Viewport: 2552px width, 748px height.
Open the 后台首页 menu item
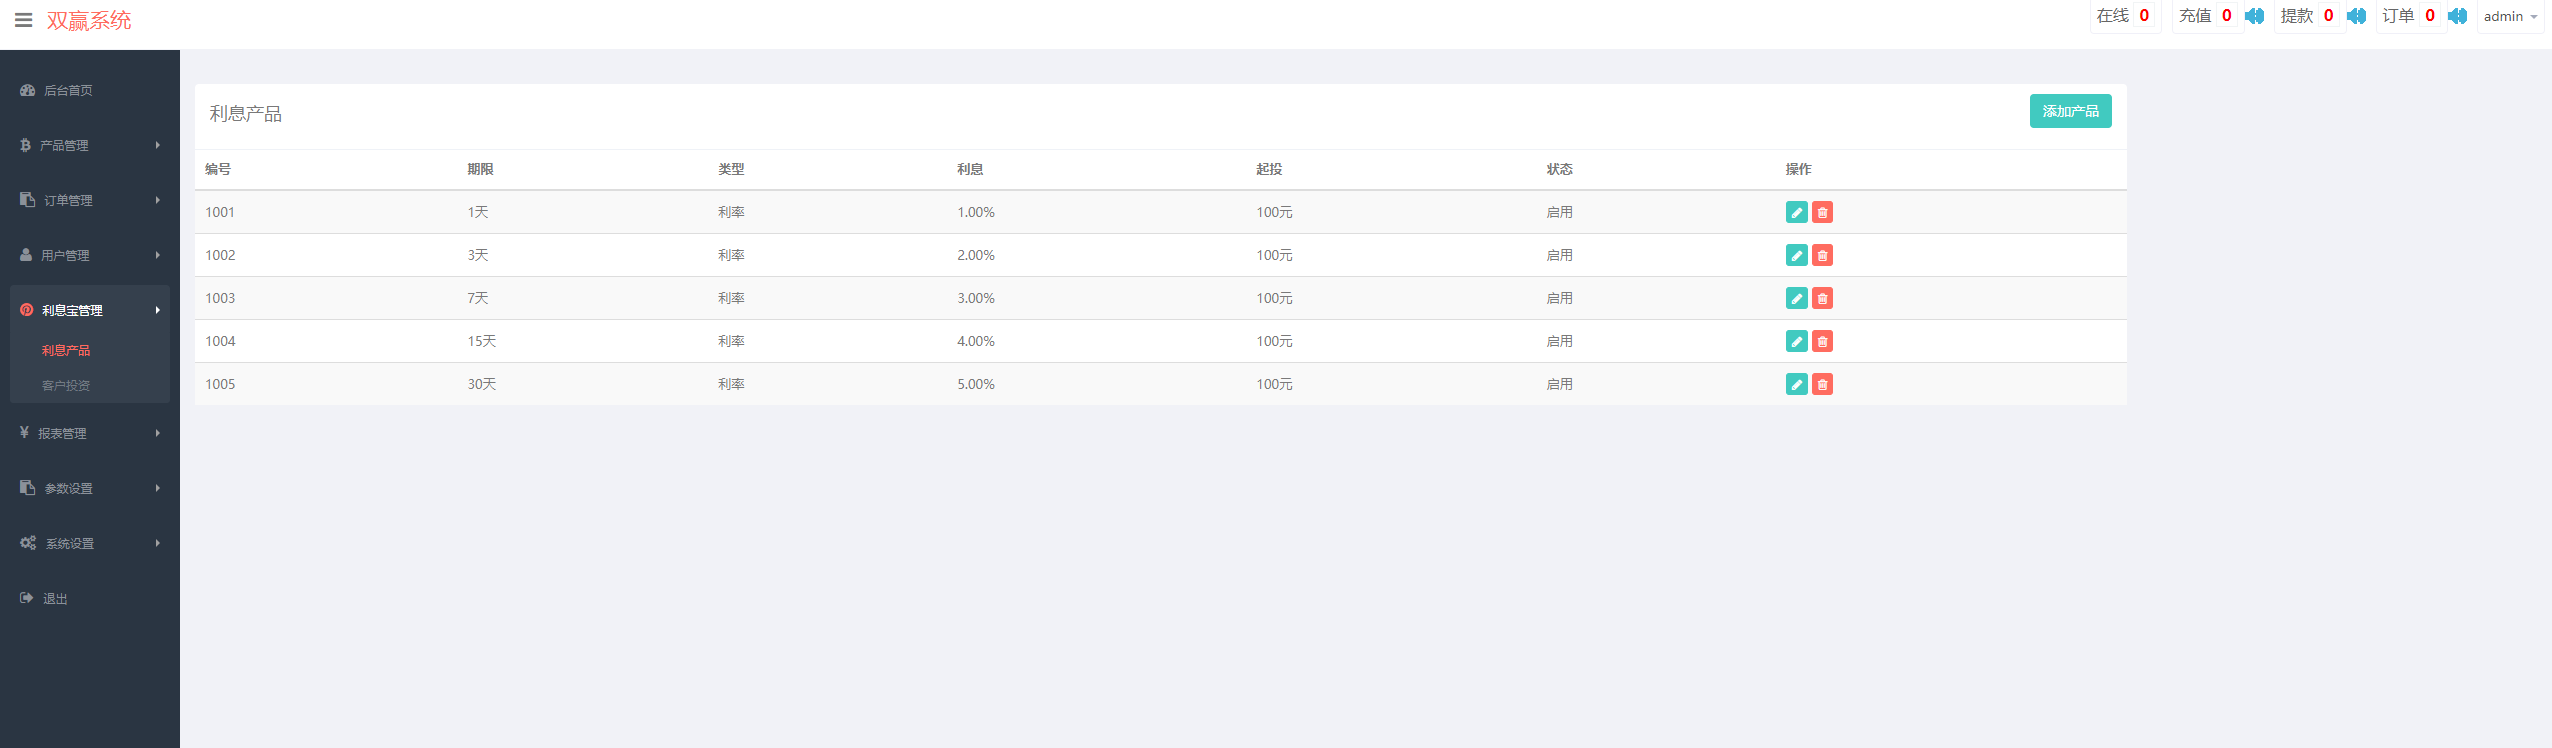[90, 90]
